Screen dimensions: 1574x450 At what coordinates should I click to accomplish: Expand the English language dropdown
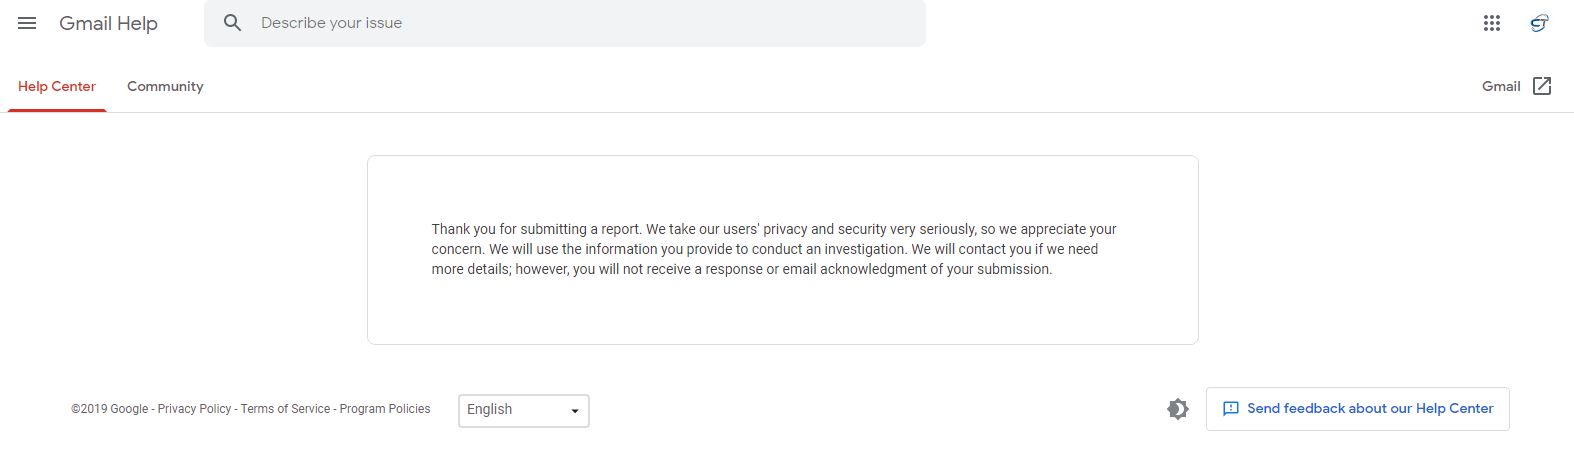click(x=523, y=410)
